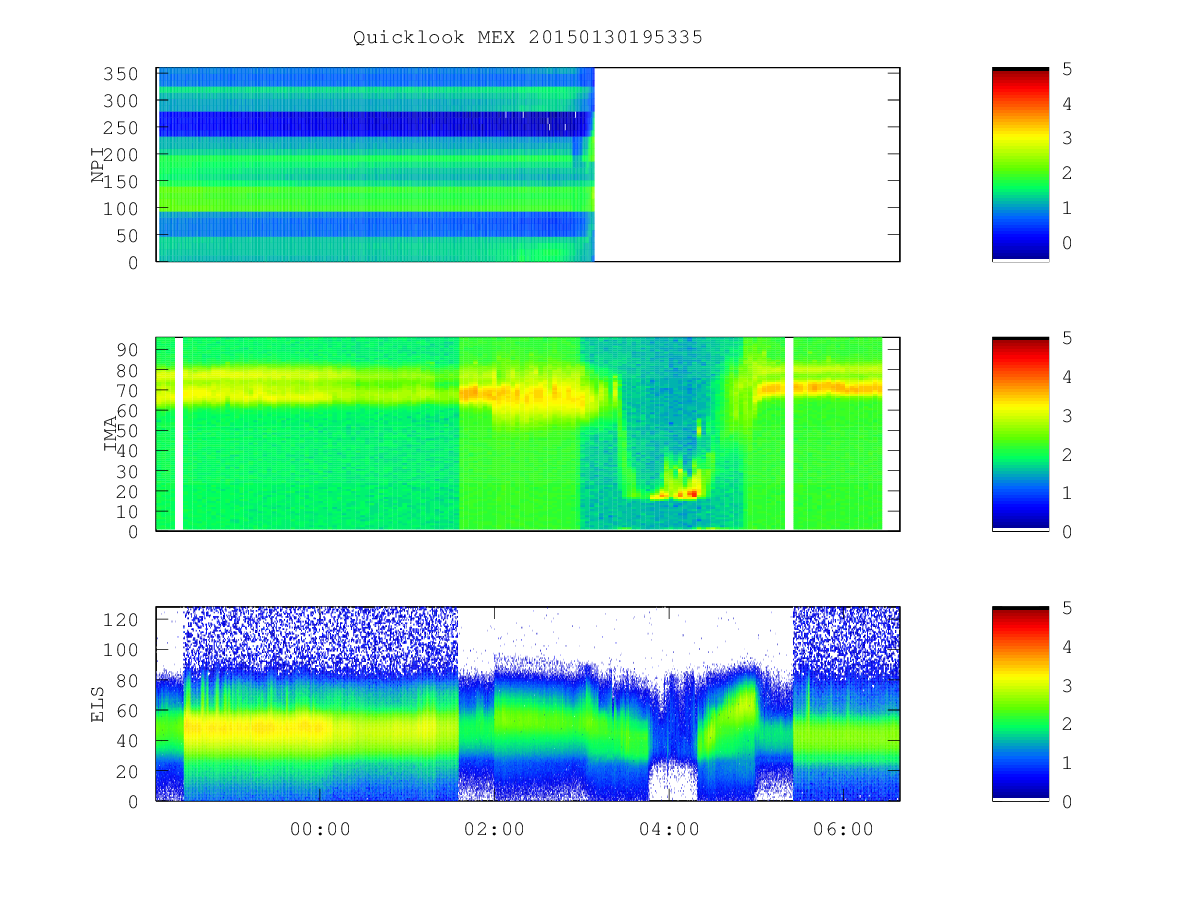
Task: Click the 04:00 time axis label
Action: pos(669,829)
